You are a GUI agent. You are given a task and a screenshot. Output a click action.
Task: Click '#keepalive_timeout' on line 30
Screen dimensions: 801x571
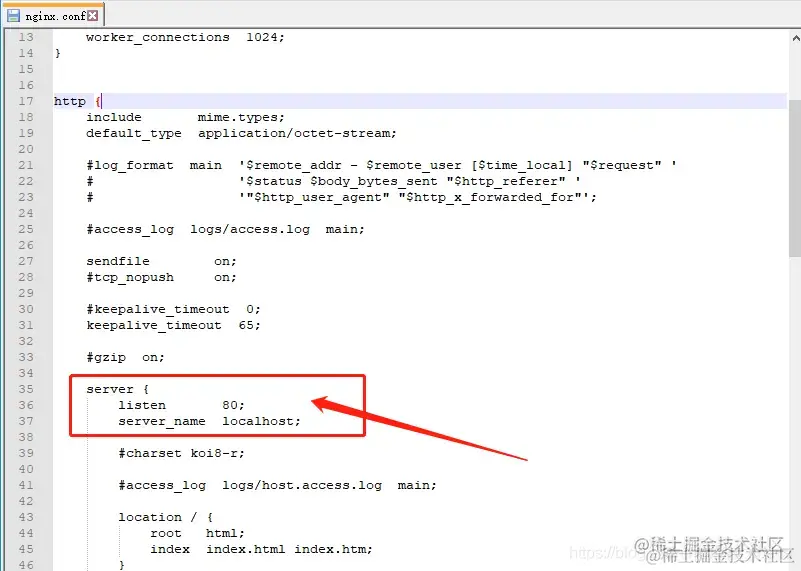[x=158, y=310]
